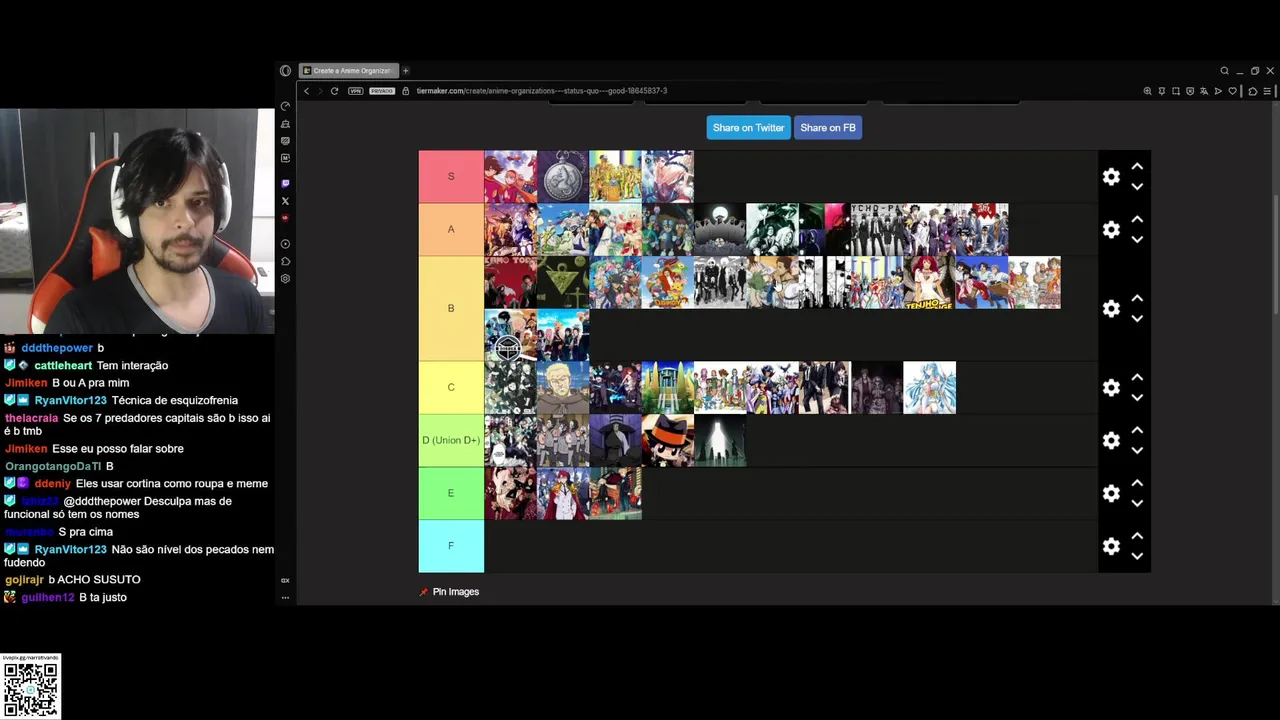The width and height of the screenshot is (1280, 720).
Task: Select Tenjho Tenge image in B tier
Action: pos(929,282)
